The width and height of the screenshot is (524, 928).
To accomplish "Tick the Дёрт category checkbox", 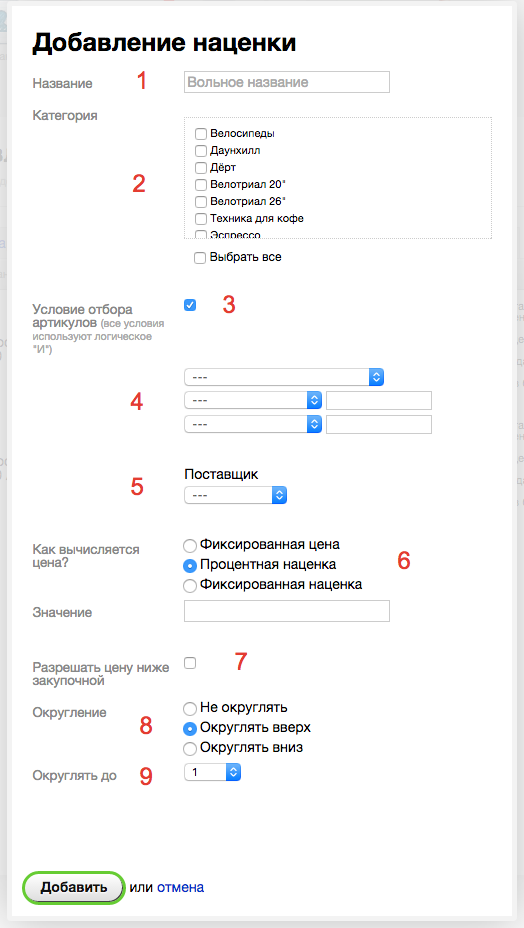I will click(201, 168).
